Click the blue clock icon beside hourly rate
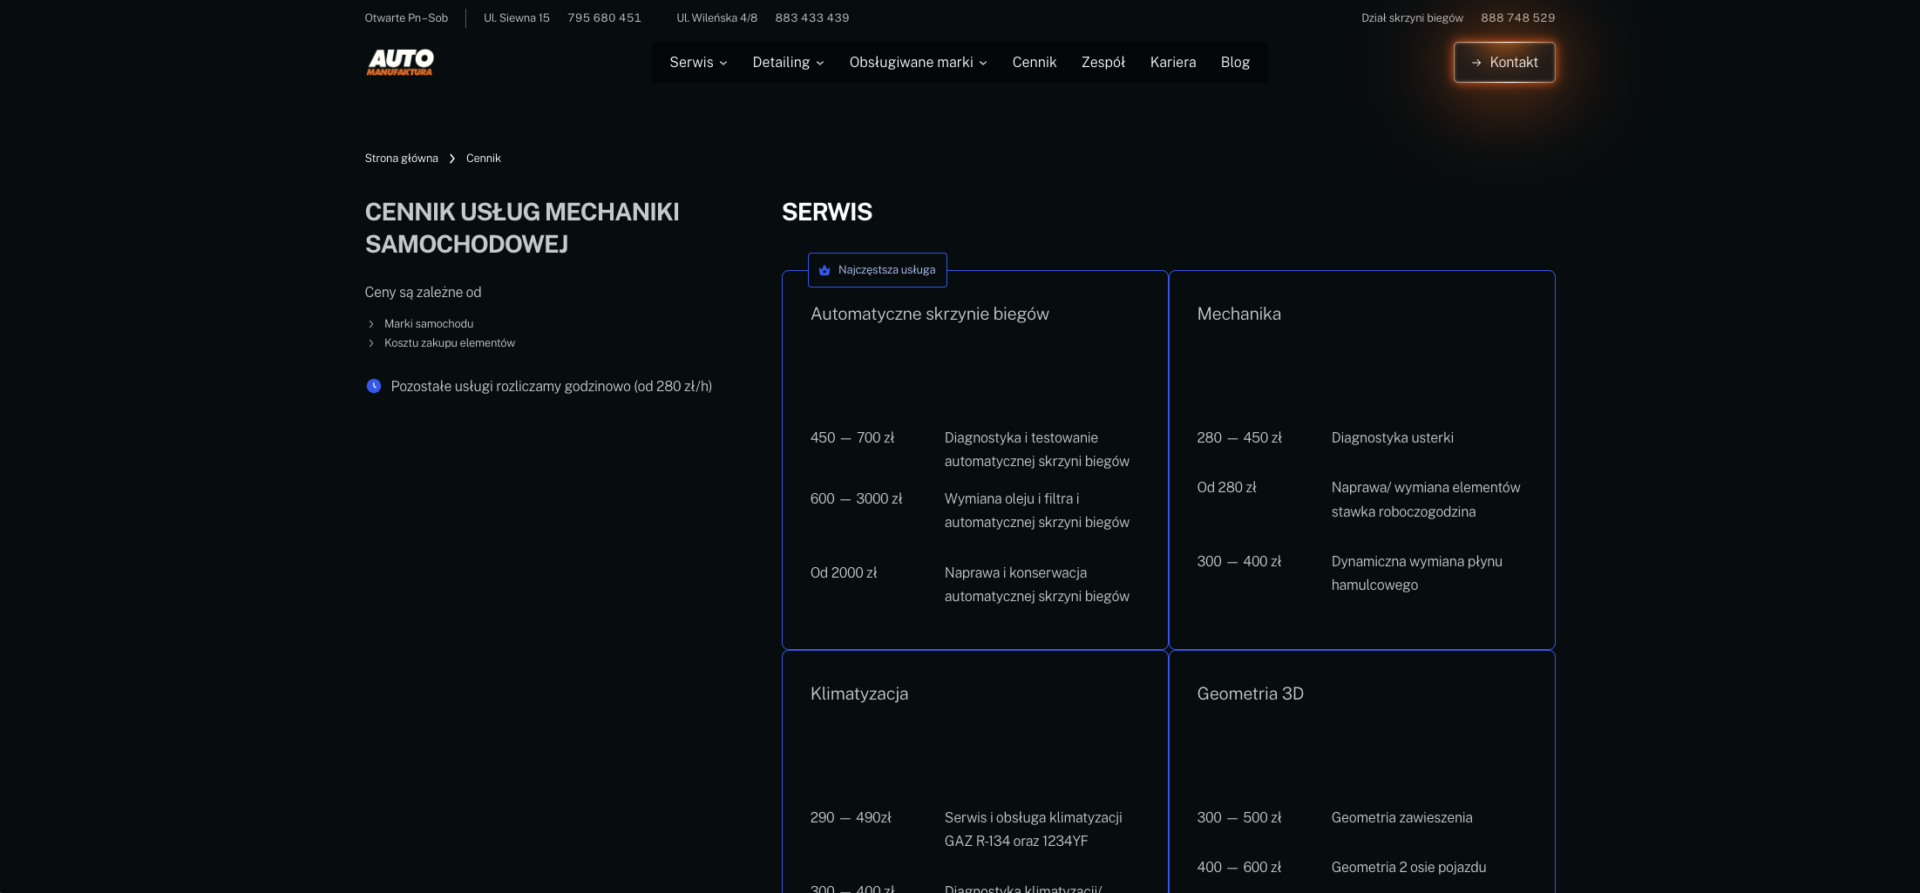 pyautogui.click(x=373, y=386)
